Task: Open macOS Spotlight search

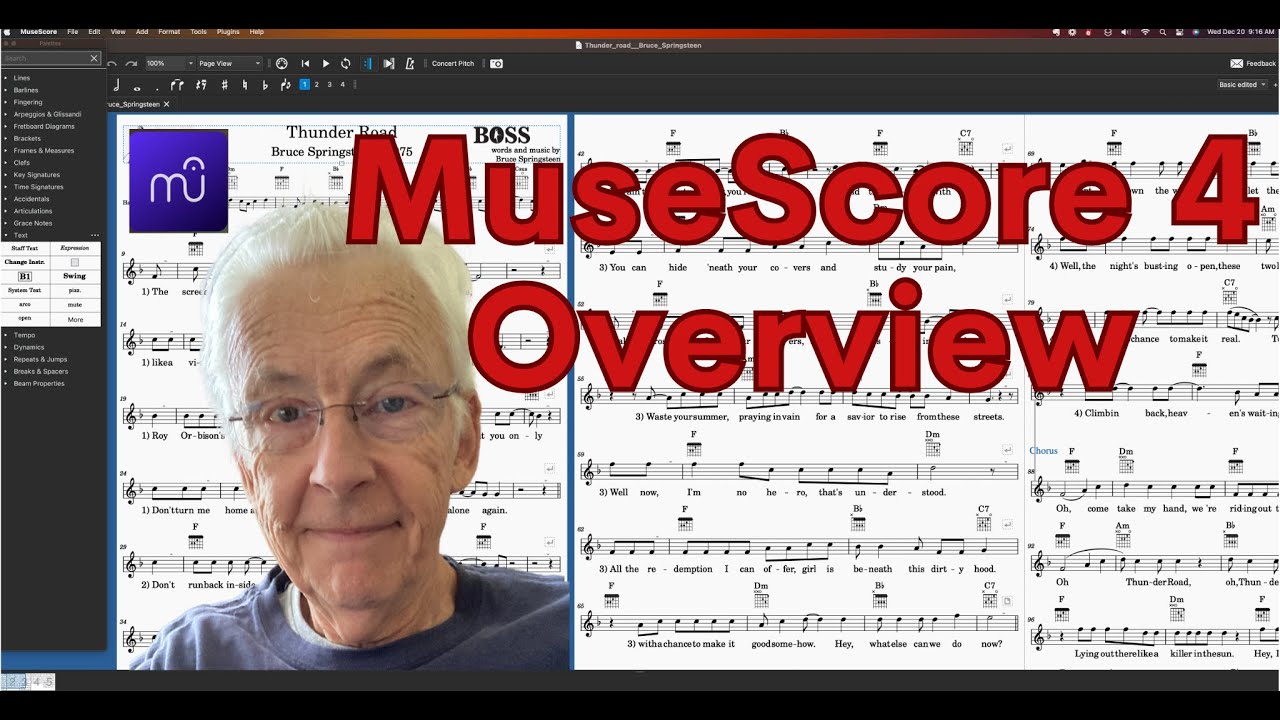Action: point(1163,32)
